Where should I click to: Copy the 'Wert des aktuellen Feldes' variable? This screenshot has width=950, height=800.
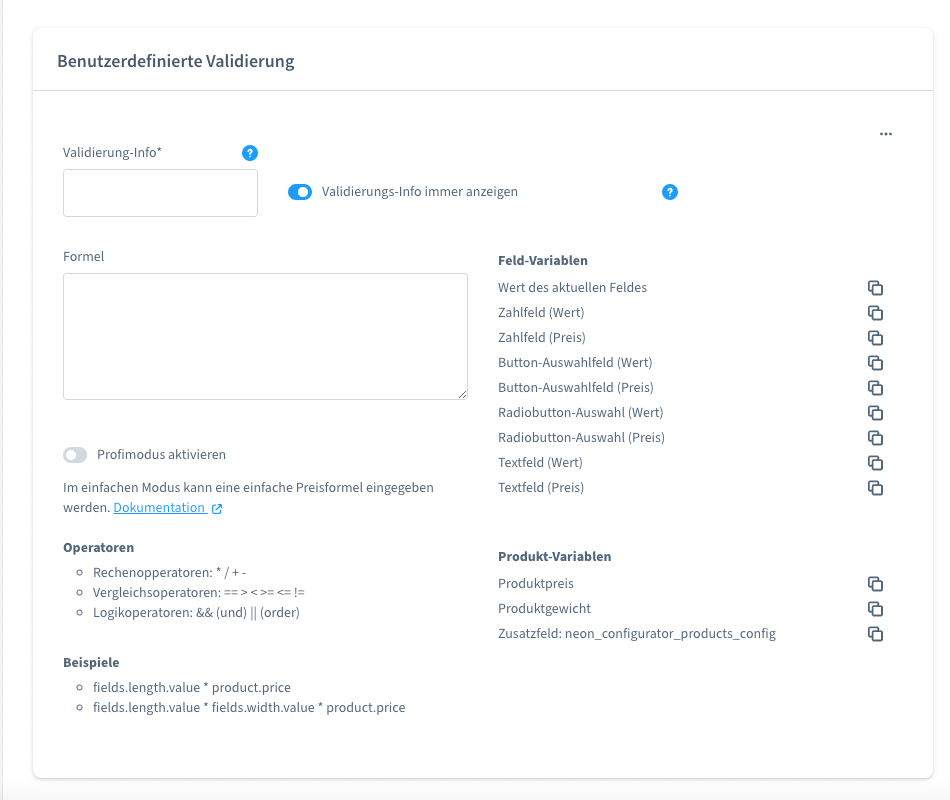coord(875,288)
